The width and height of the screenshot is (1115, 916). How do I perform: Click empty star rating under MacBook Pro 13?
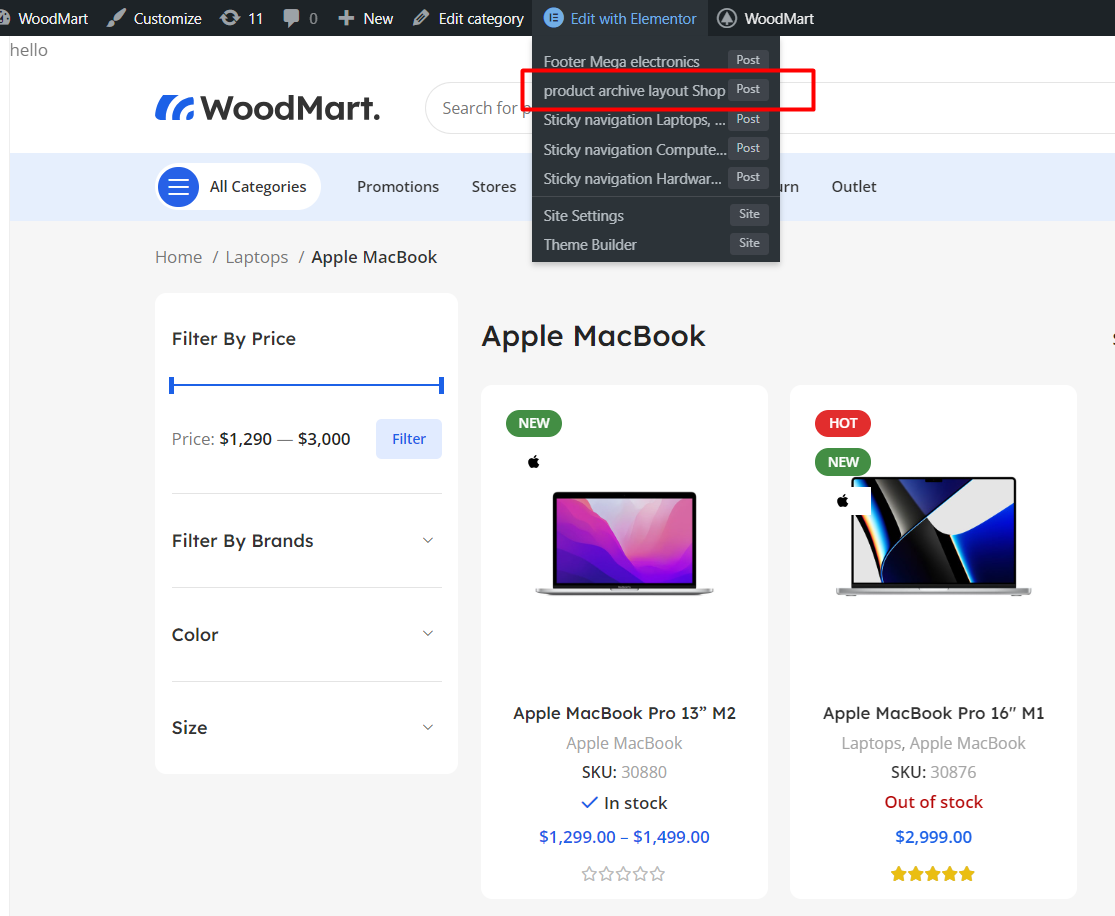624,873
